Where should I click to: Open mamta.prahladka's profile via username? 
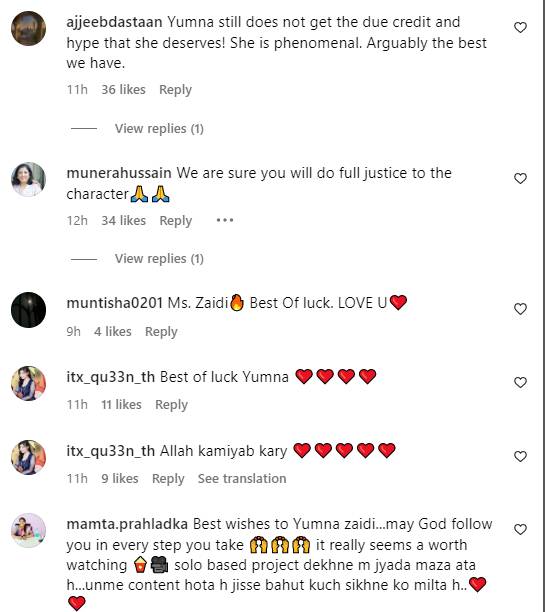(127, 524)
